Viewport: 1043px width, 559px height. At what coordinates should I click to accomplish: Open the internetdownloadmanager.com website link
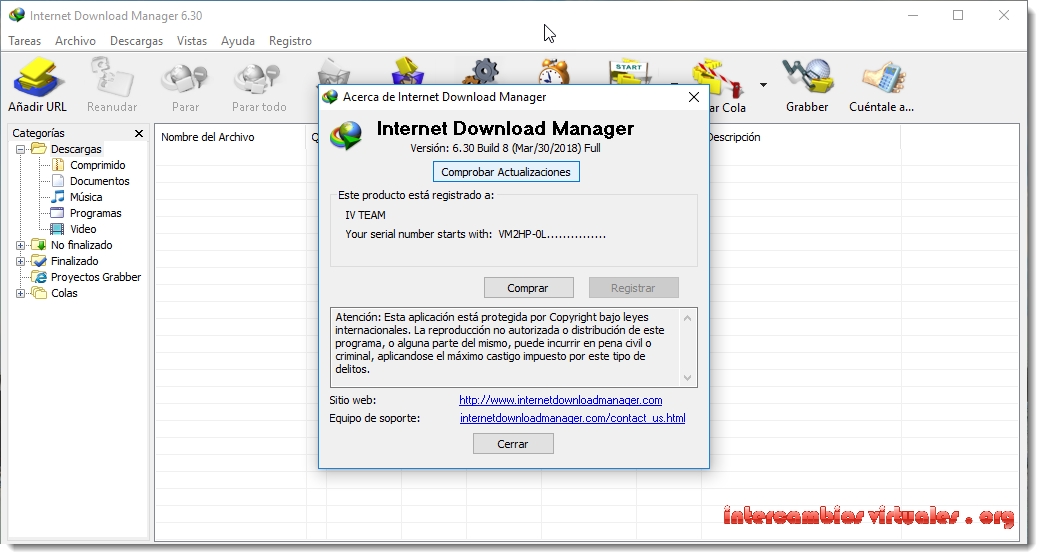tap(561, 400)
